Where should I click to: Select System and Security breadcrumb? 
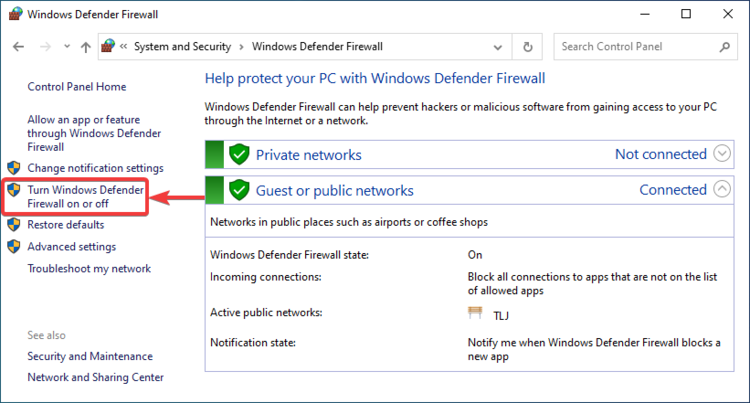182,46
